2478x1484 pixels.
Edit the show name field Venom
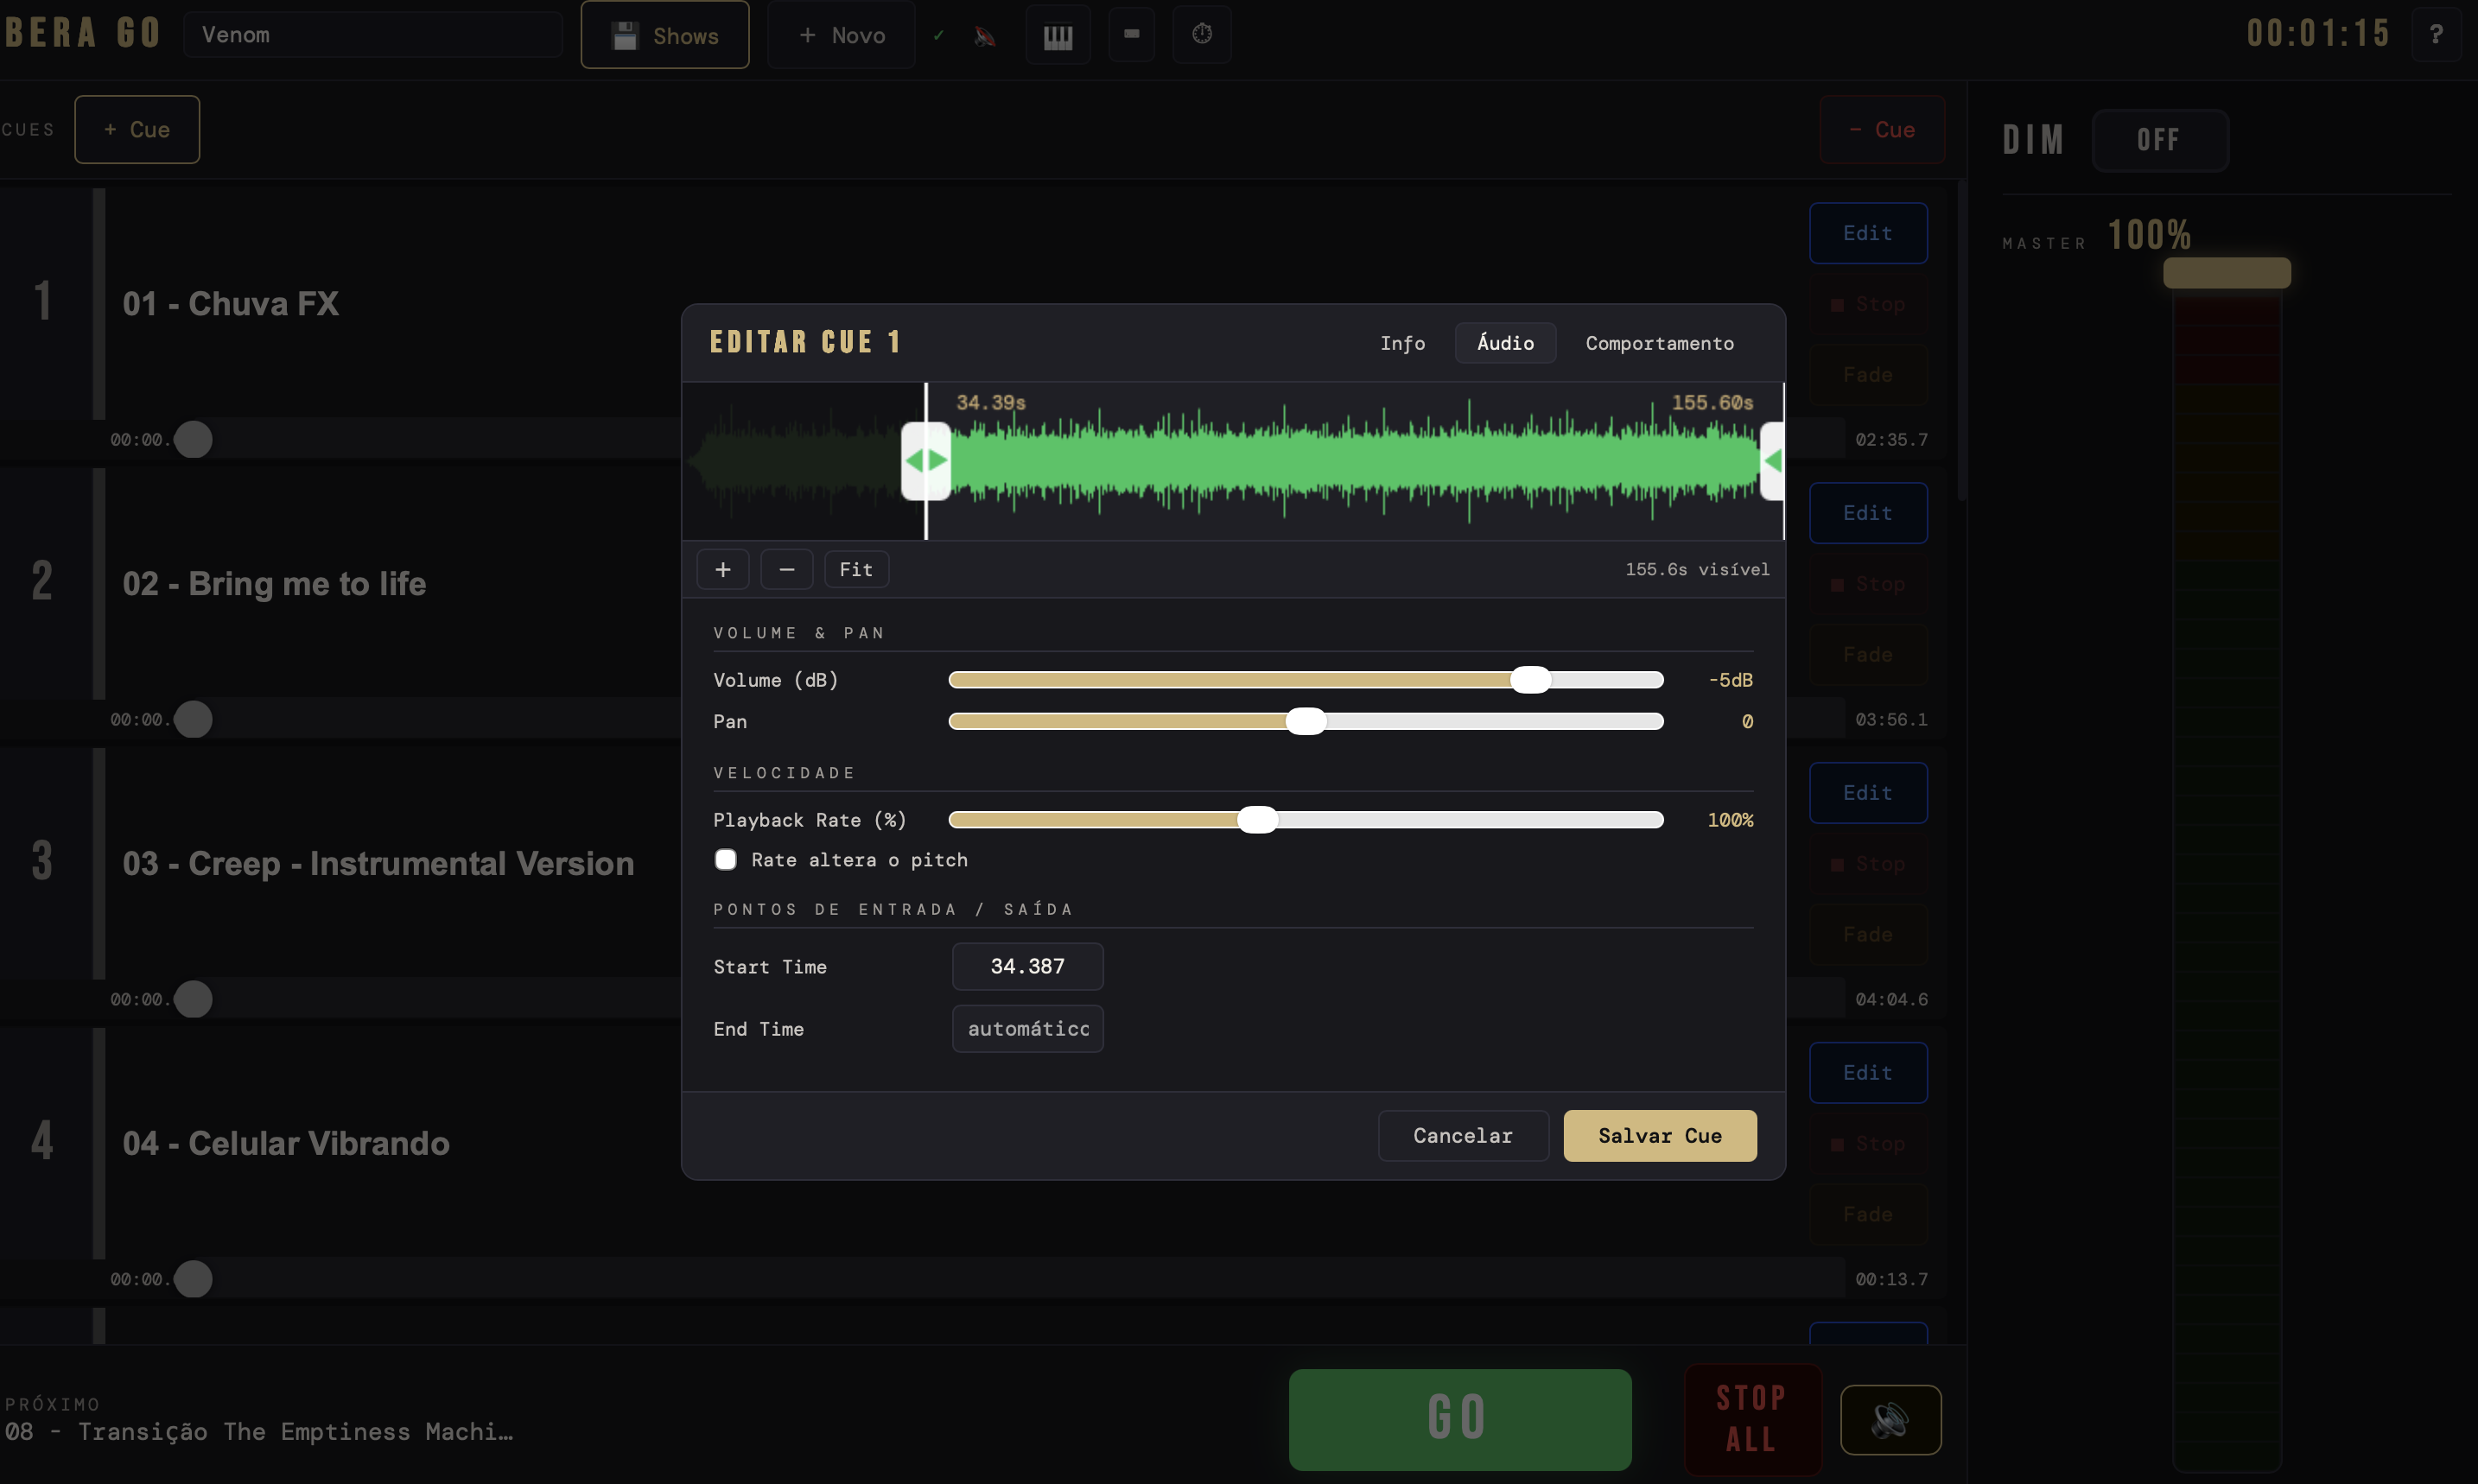pos(372,35)
